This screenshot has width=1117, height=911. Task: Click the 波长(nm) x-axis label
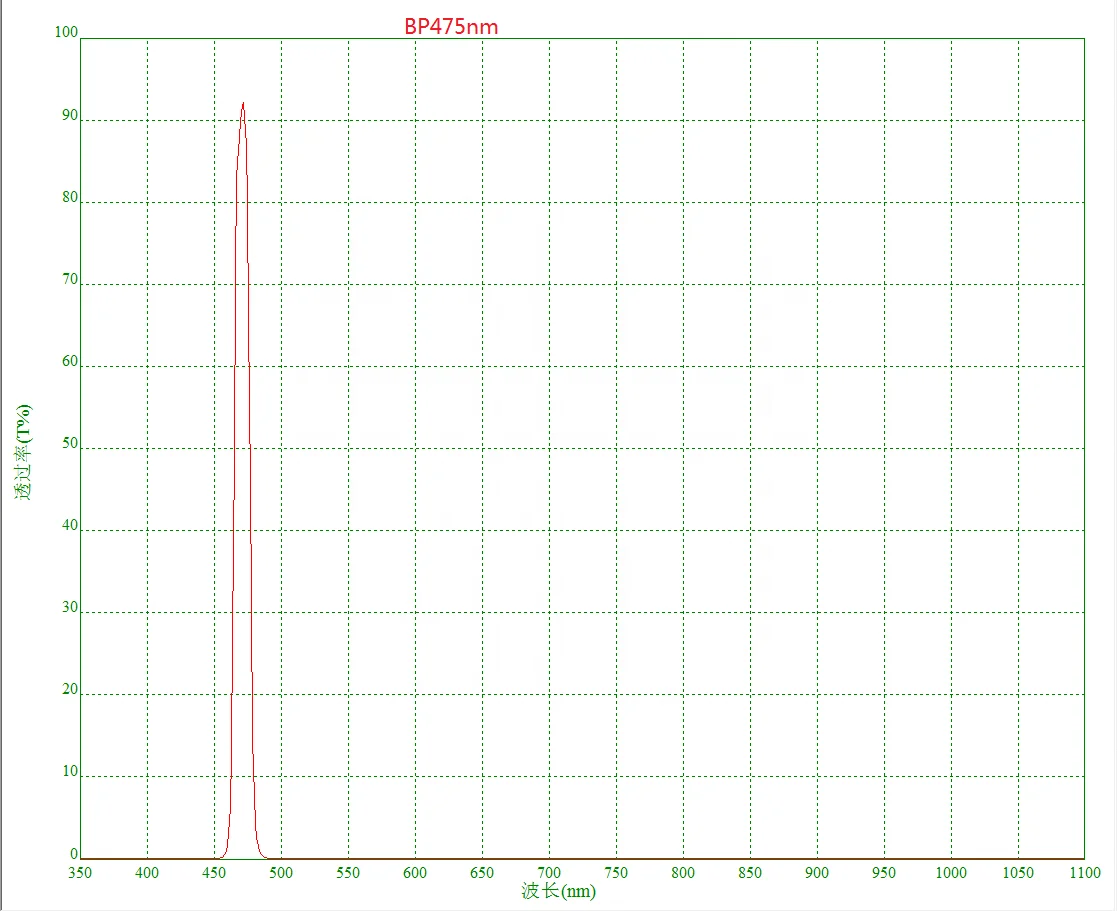(x=560, y=893)
